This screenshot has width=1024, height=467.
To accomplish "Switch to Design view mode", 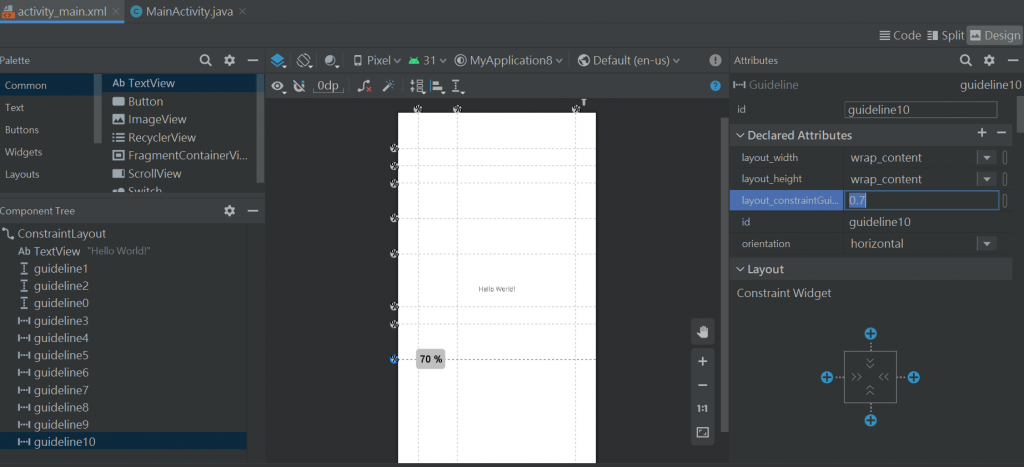I will tap(995, 35).
